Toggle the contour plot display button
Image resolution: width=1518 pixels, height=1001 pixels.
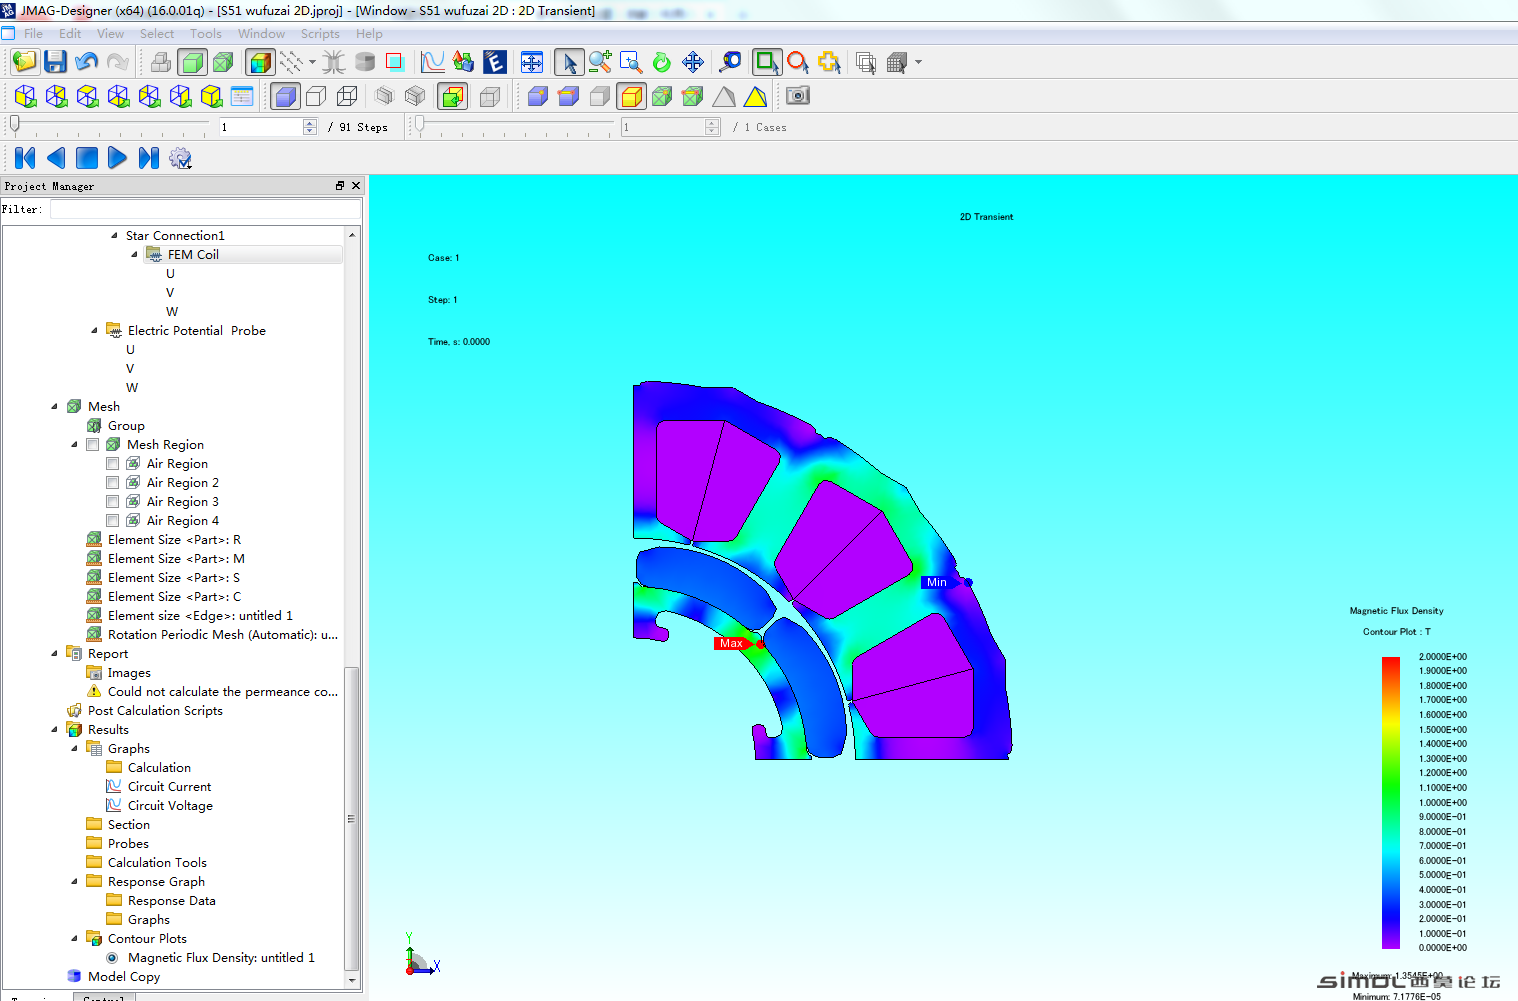pos(260,62)
